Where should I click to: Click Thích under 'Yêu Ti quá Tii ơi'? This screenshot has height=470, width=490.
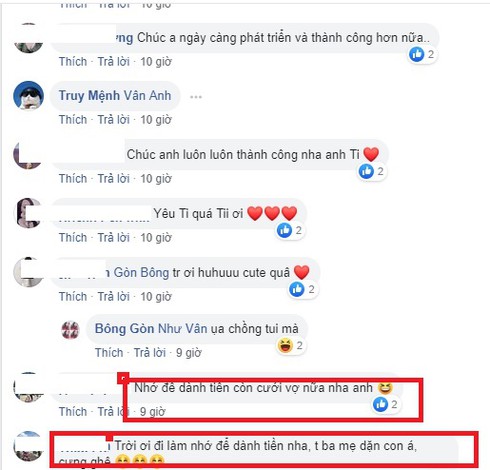pyautogui.click(x=73, y=238)
